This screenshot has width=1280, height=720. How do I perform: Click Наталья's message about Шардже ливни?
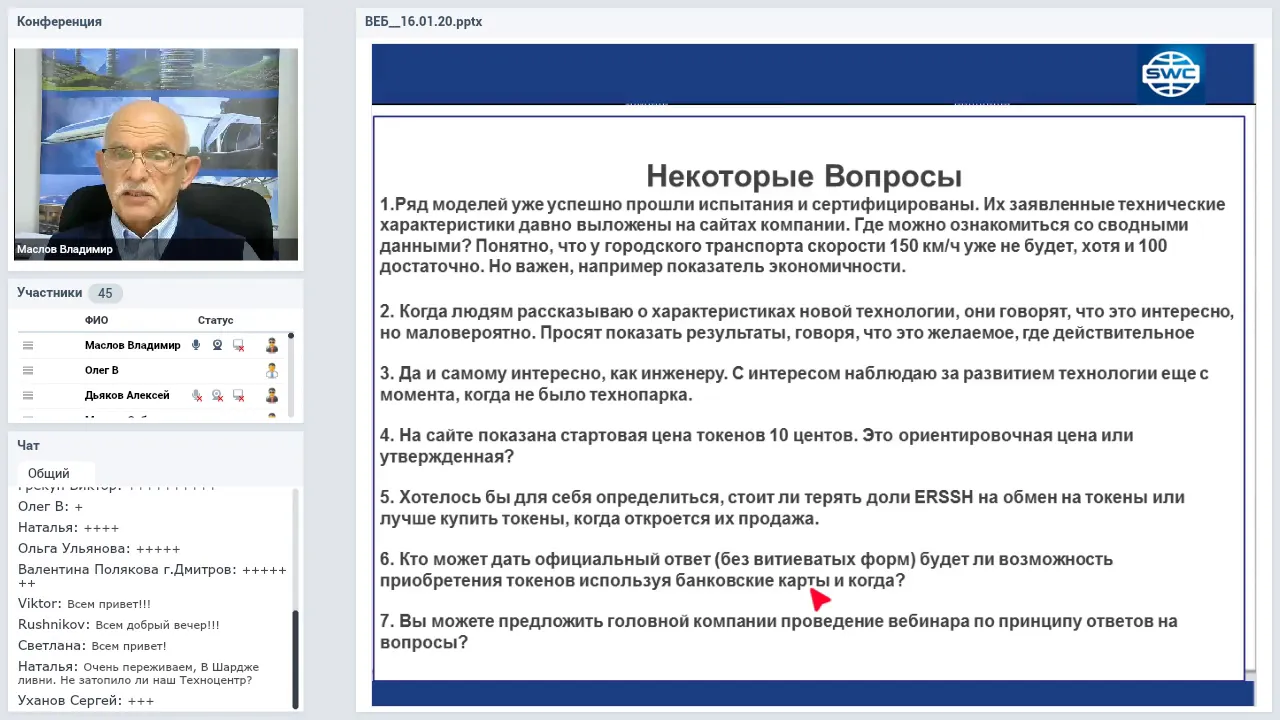[x=138, y=673]
